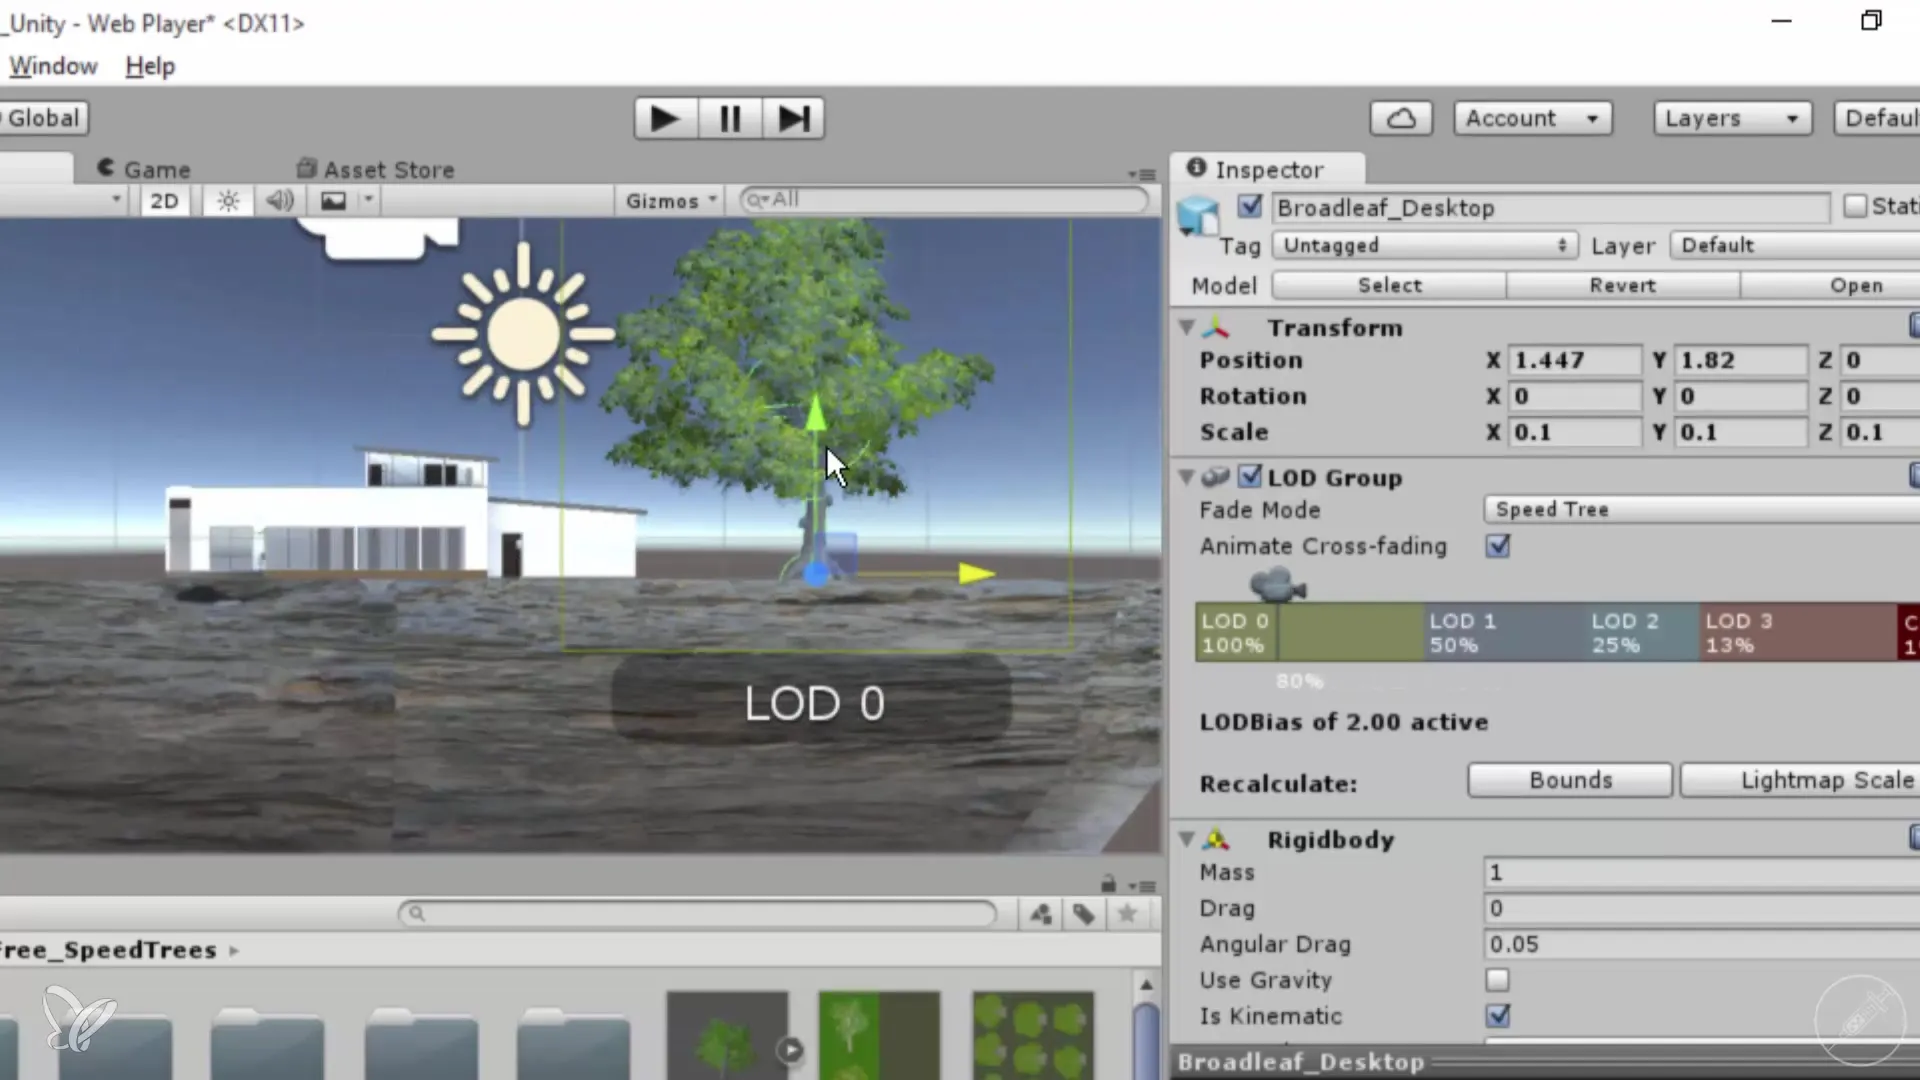Open the Layer Default dropdown

pos(1795,245)
